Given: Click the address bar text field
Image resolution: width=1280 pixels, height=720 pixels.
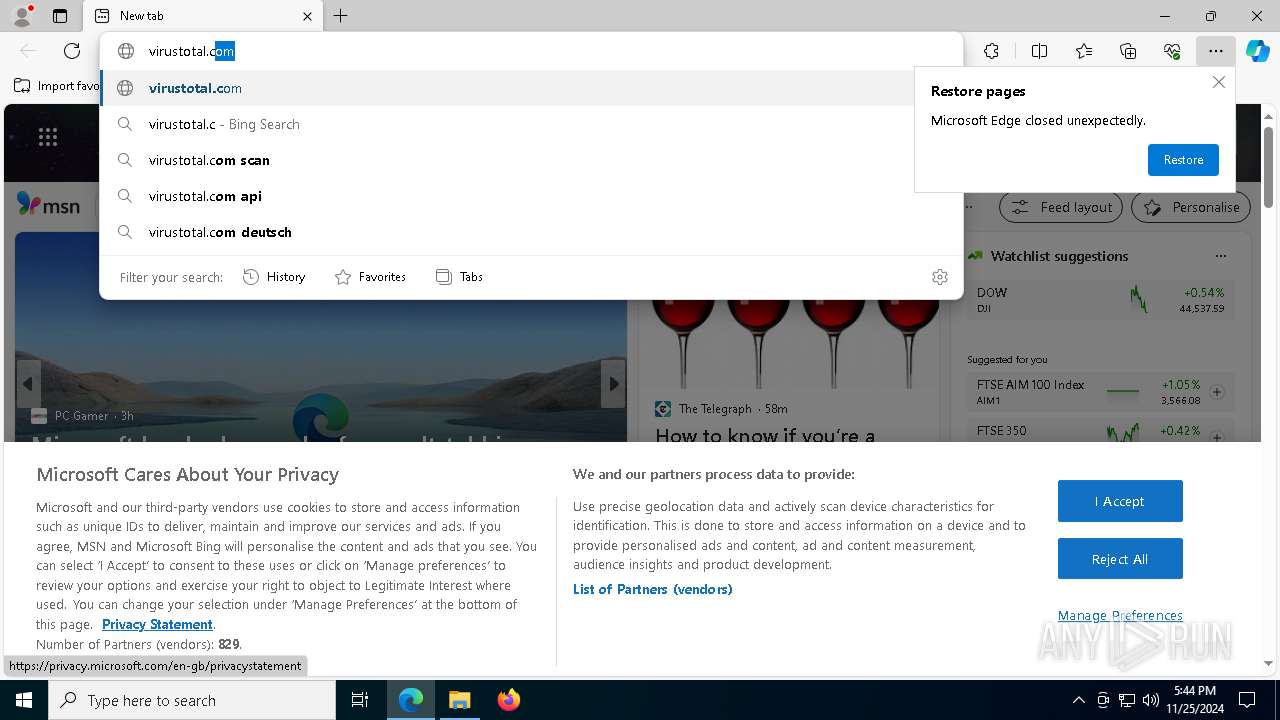Looking at the screenshot, I should (x=530, y=51).
